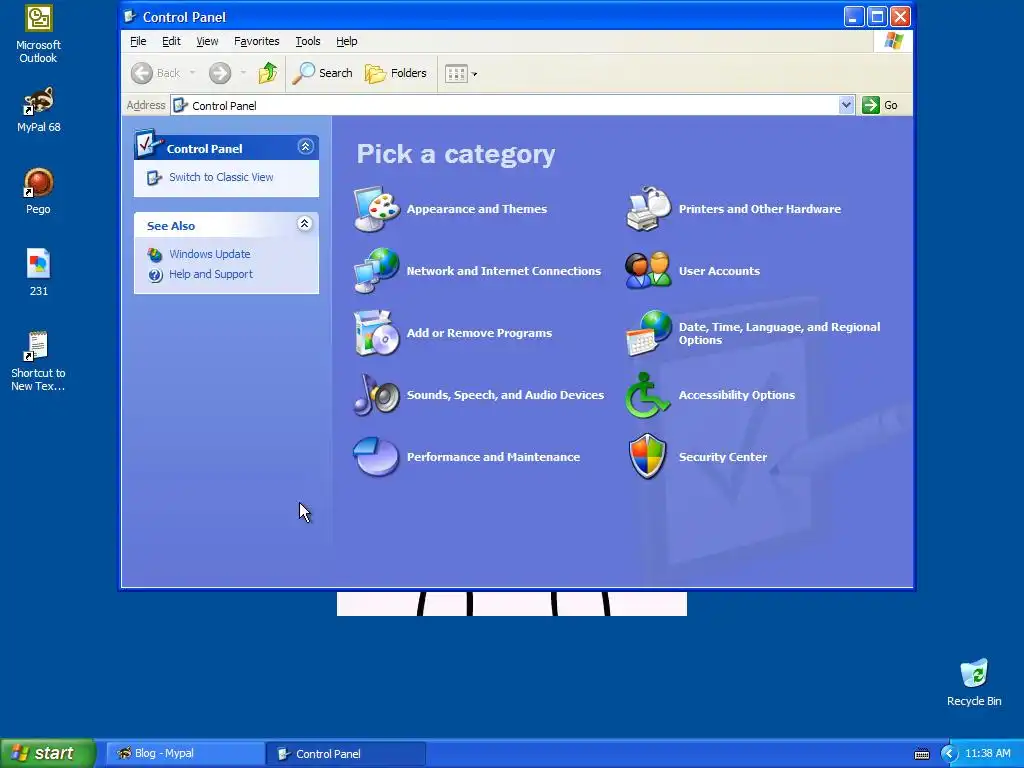The height and width of the screenshot is (768, 1024).
Task: Expand the Address bar dropdown
Action: 846,105
